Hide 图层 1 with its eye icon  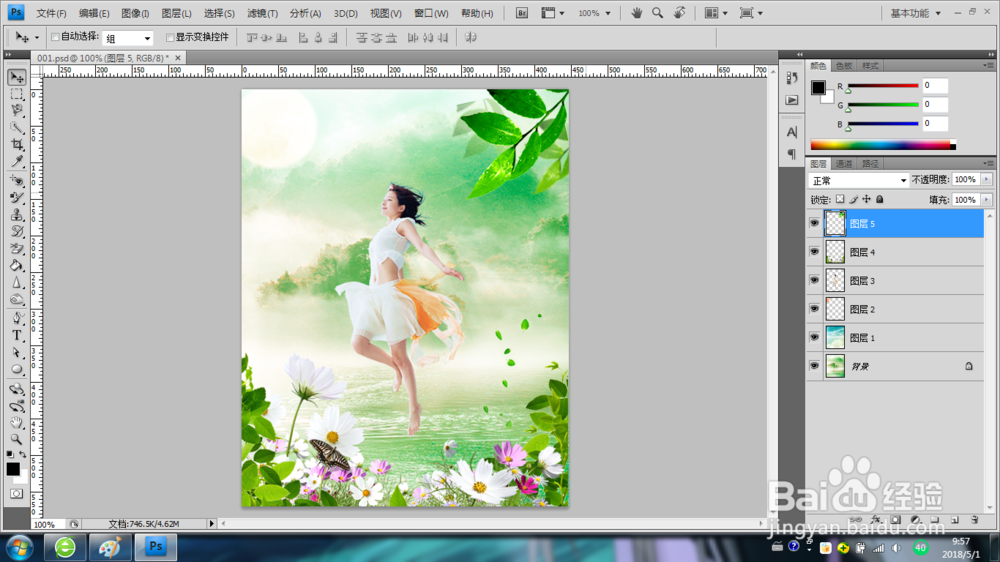[814, 337]
